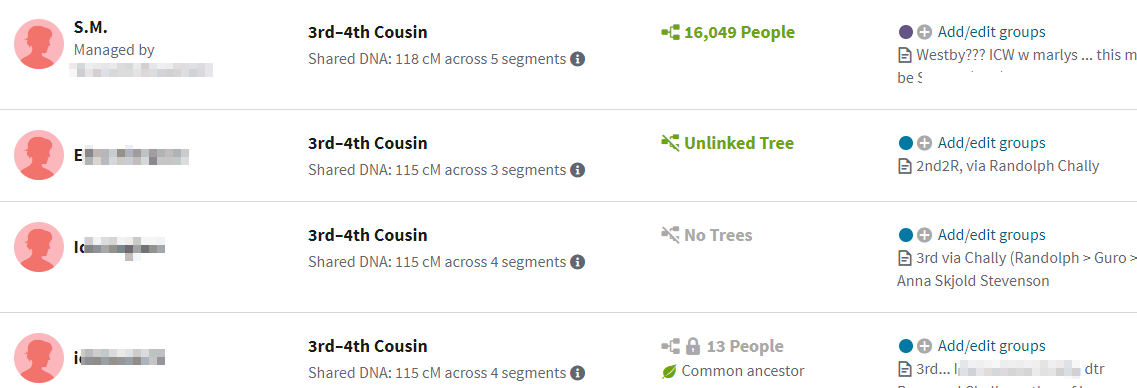This screenshot has width=1137, height=388.
Task: Click the note icon for '3rd via Chally'
Action: click(x=904, y=257)
